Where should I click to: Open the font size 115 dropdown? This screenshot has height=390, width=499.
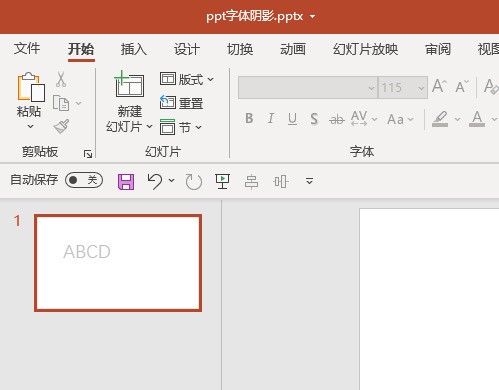point(421,88)
